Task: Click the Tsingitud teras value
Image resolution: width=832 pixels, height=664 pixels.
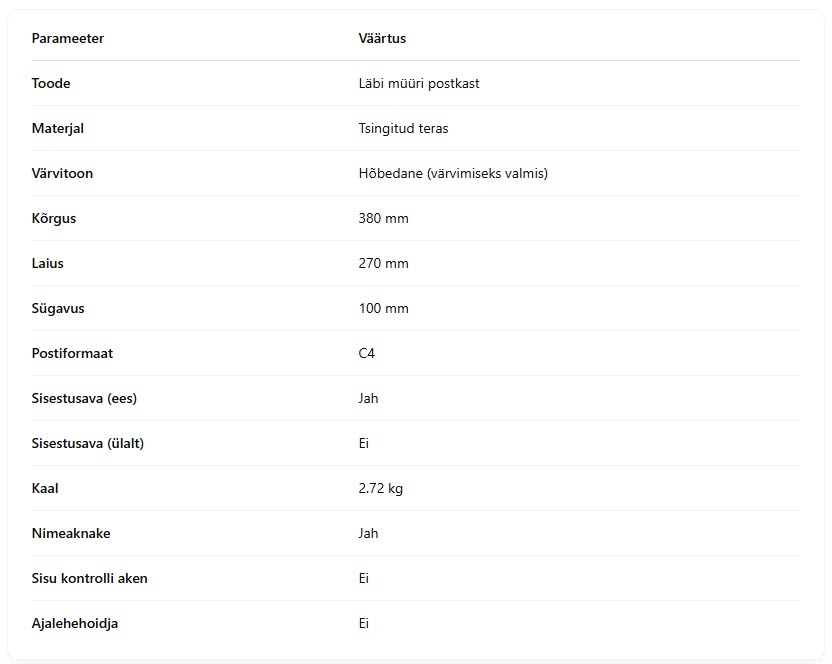Action: coord(403,128)
